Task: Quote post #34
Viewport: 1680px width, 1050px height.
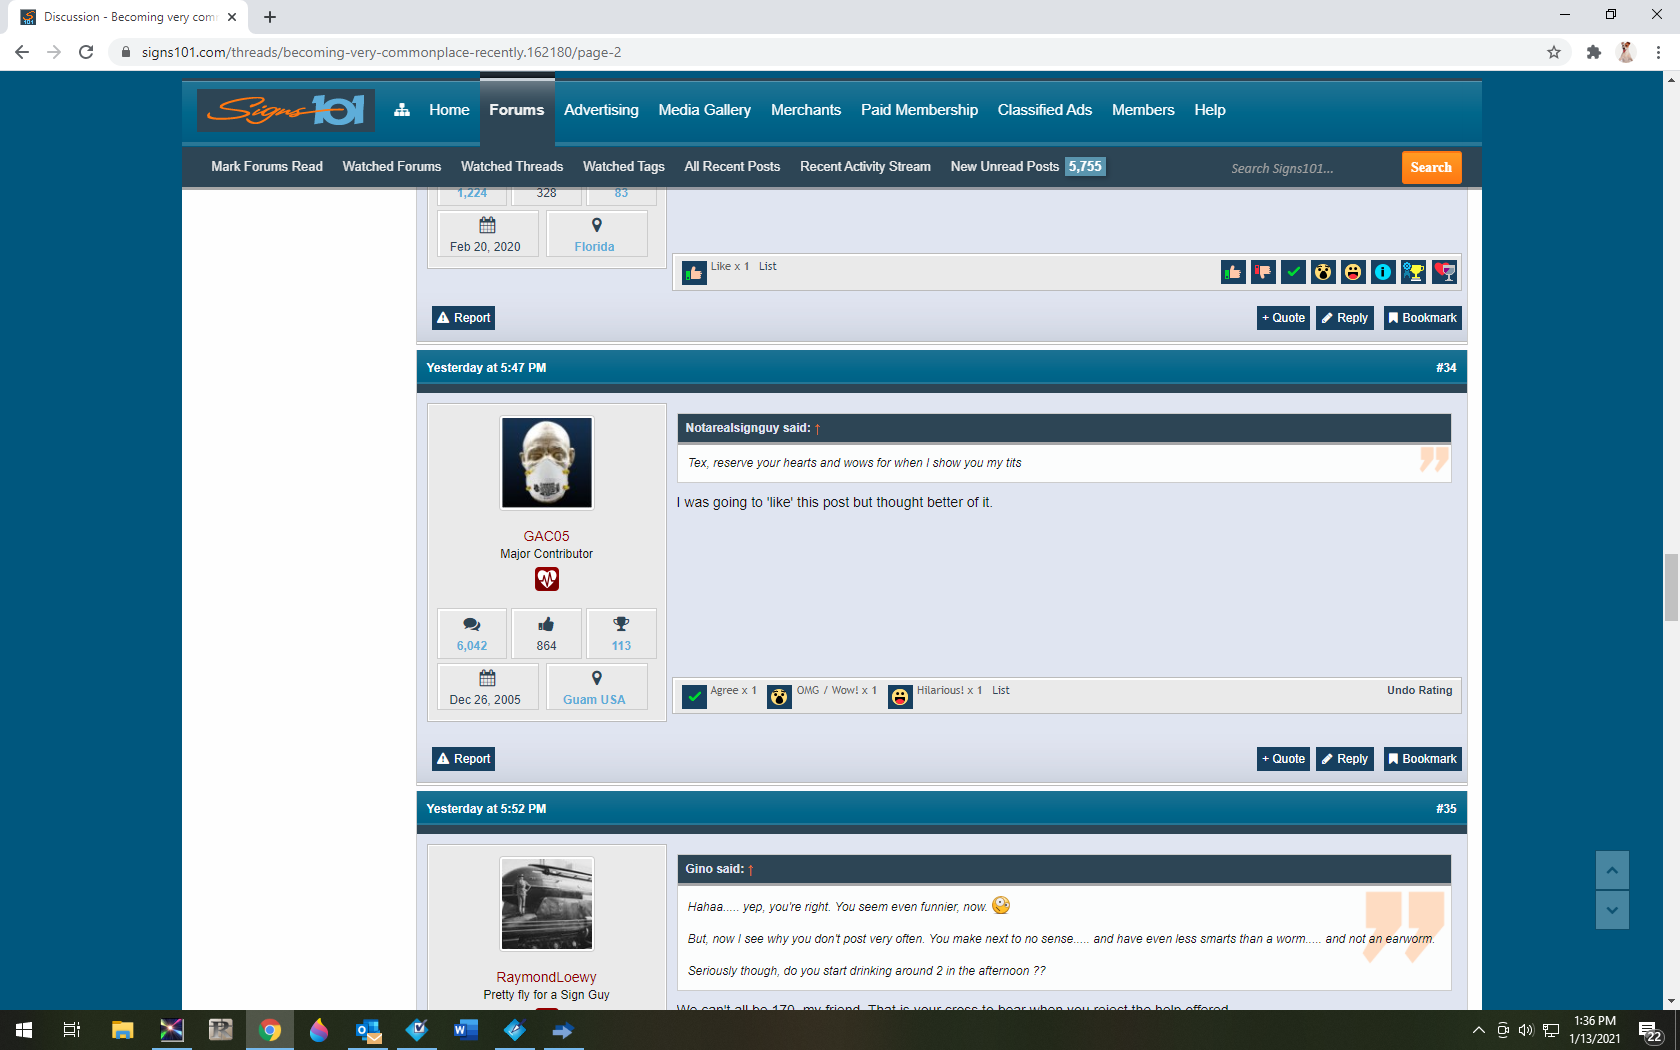Action: (1283, 759)
